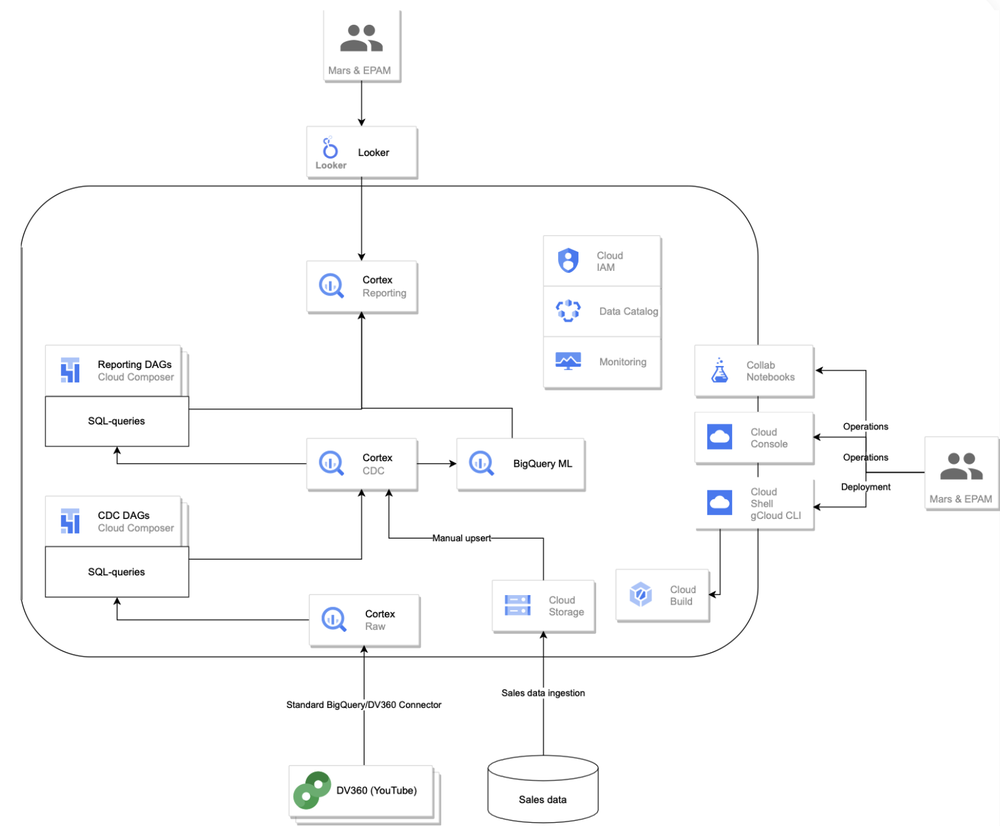Click the Cloud Console cloud icon

pyautogui.click(x=719, y=437)
